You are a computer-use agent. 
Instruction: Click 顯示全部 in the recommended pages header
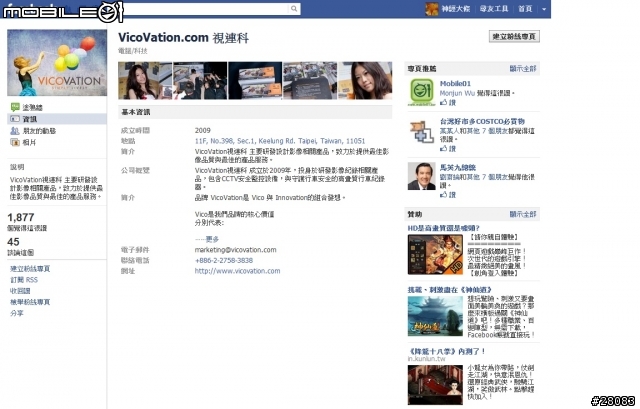[x=523, y=69]
